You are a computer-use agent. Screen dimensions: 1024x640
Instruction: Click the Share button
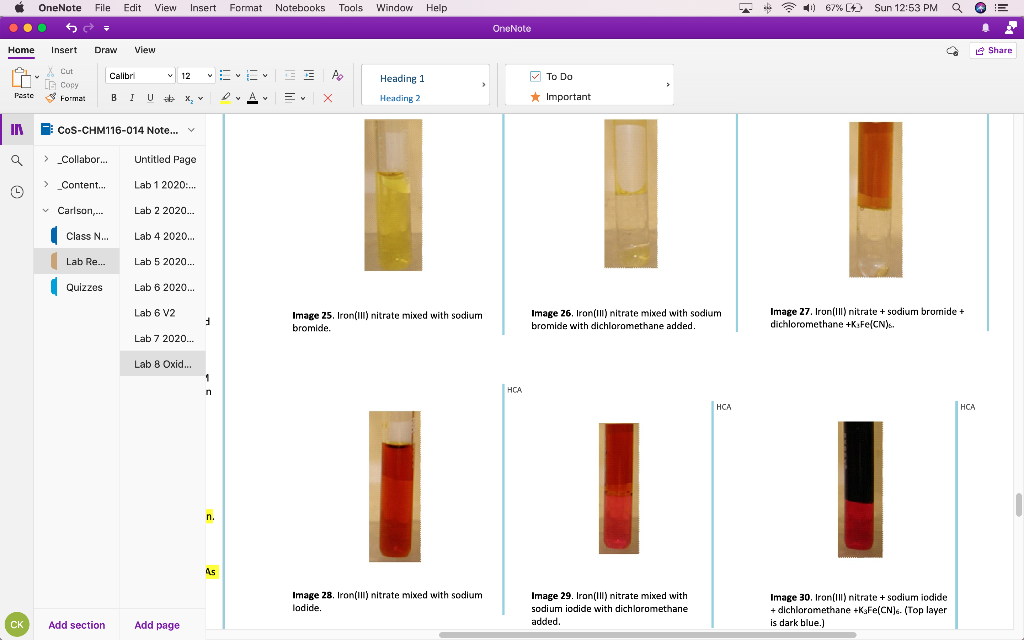993,50
